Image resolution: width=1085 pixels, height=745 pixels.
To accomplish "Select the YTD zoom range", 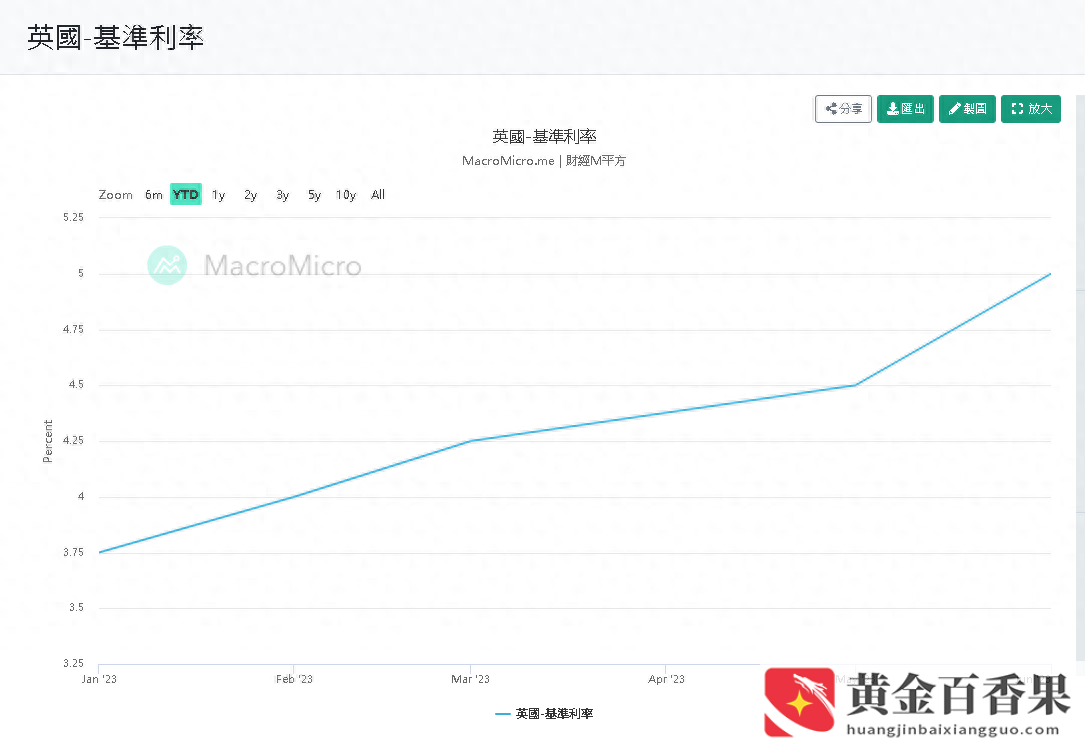I will click(185, 194).
